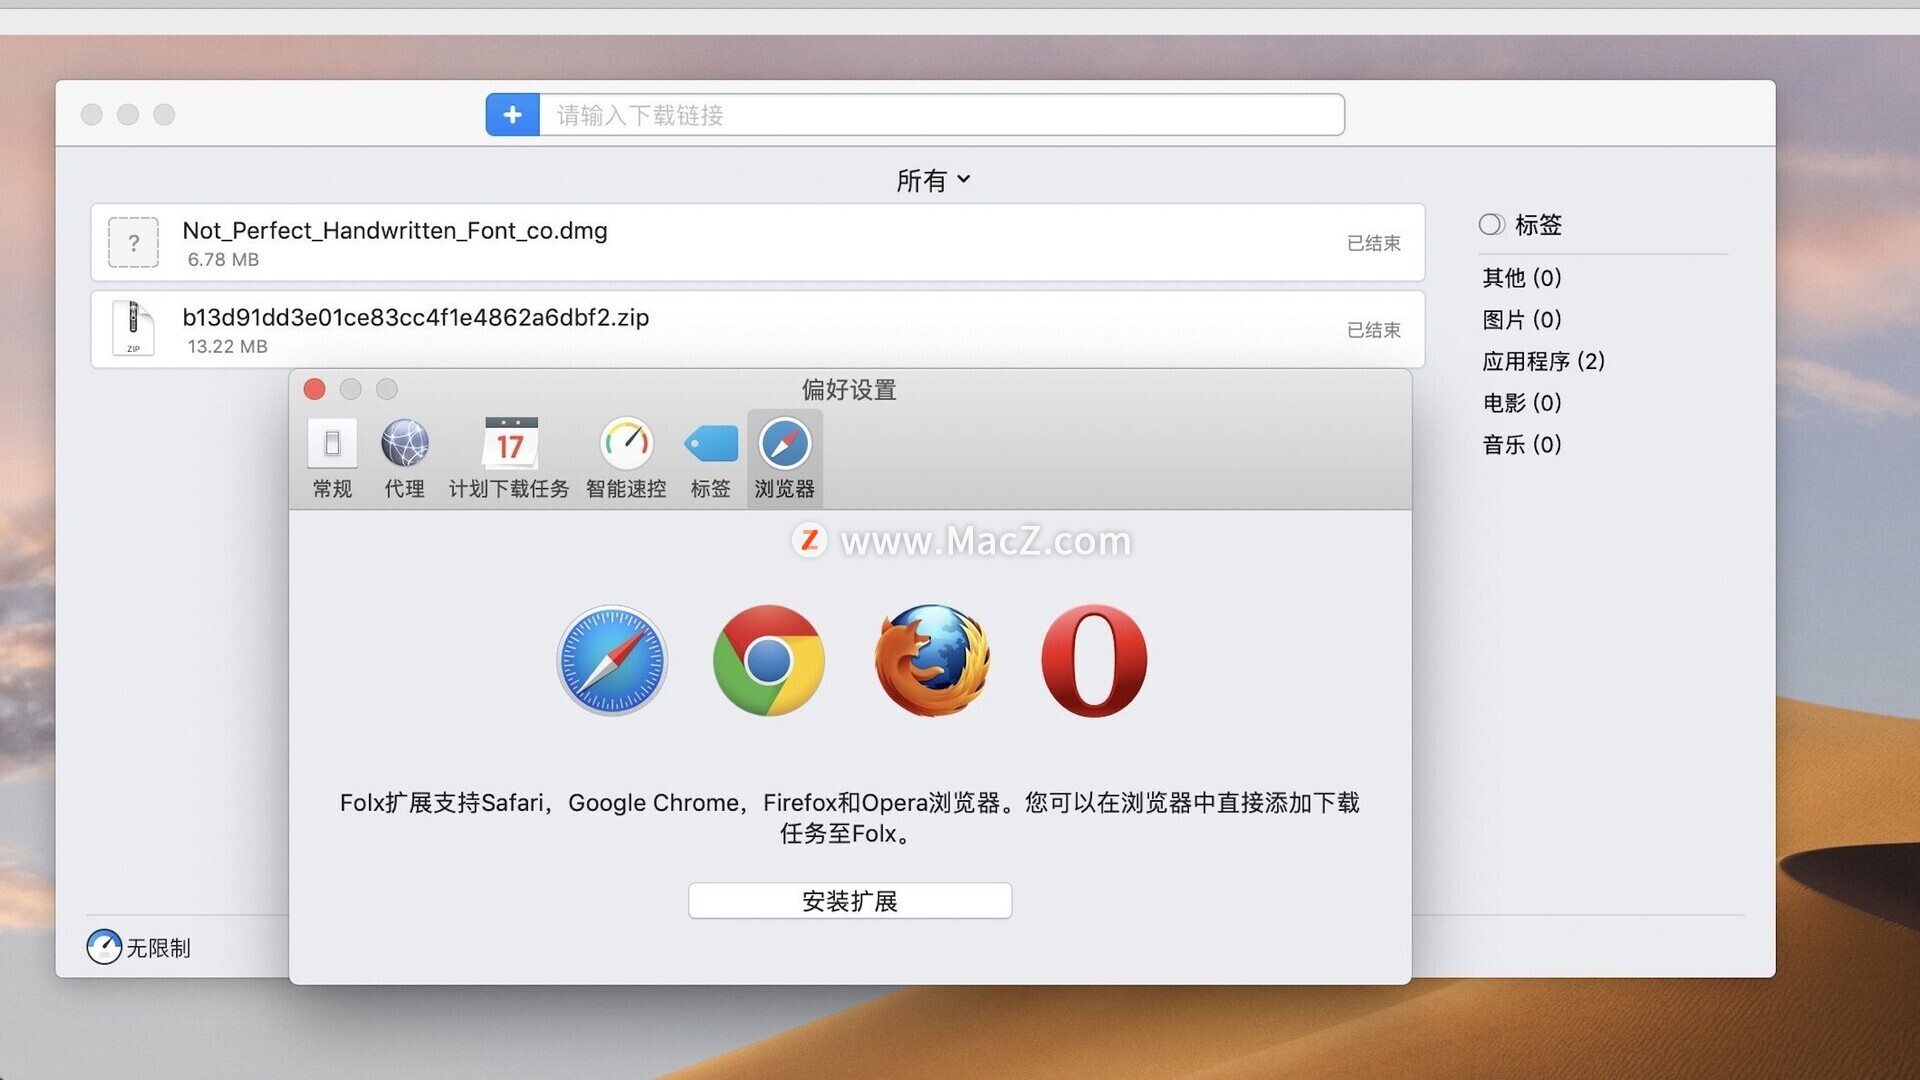
Task: Select the 其他 (0) tag
Action: pyautogui.click(x=1522, y=277)
